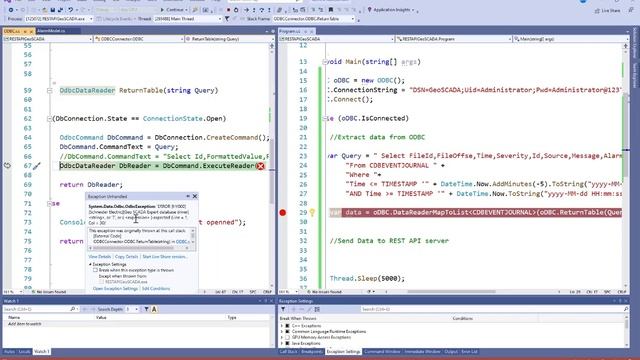This screenshot has height=360, width=640.
Task: Click the Restart debugging icon
Action: point(236,10)
